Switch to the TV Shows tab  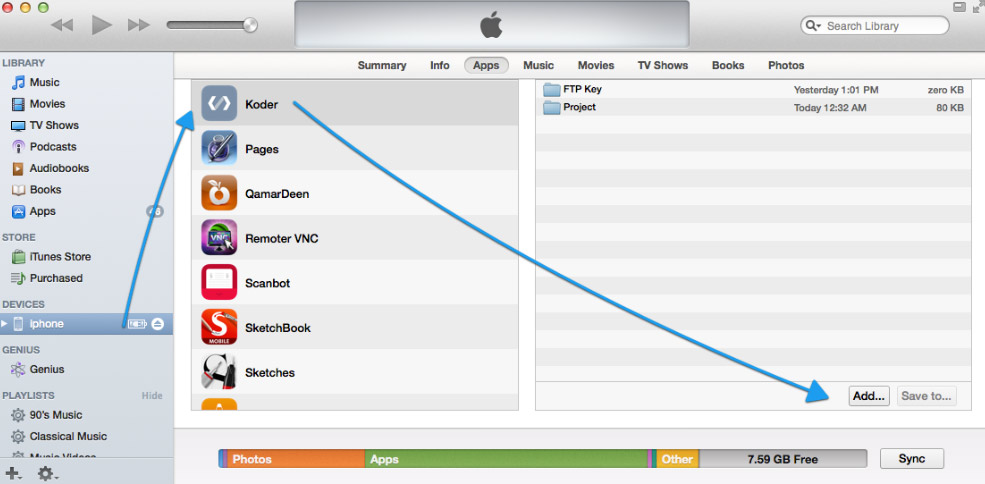(x=663, y=65)
